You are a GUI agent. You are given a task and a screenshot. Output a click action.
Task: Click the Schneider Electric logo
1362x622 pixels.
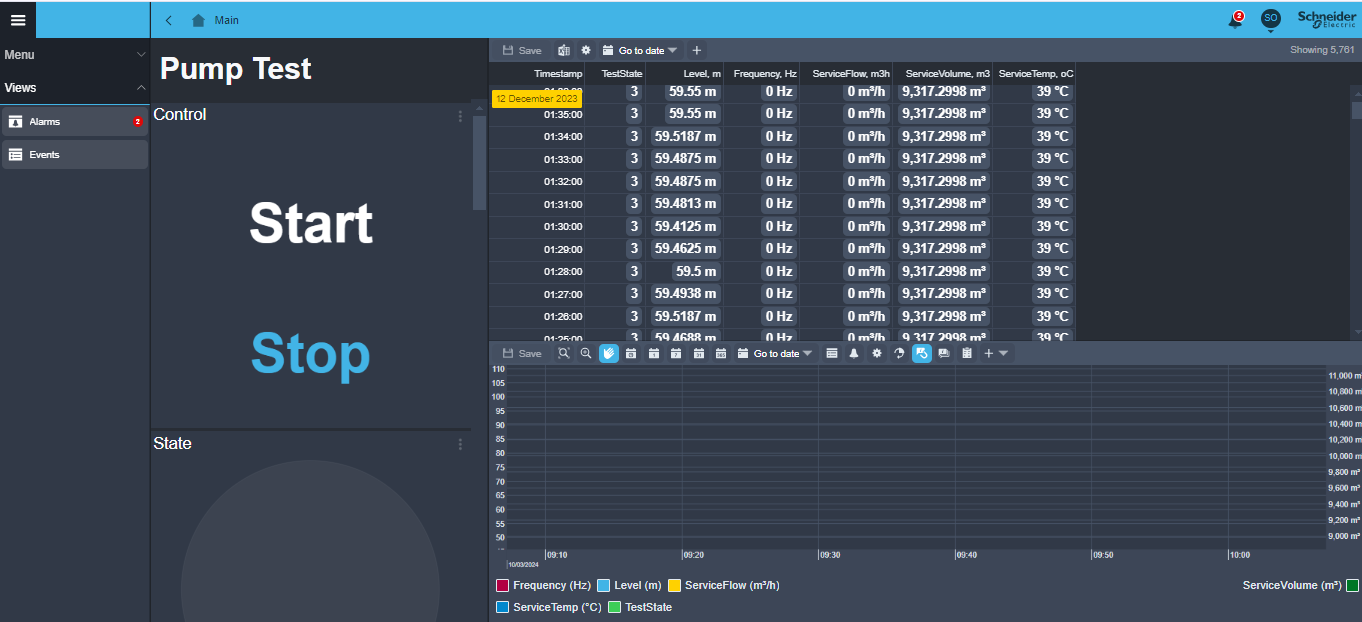click(1327, 19)
